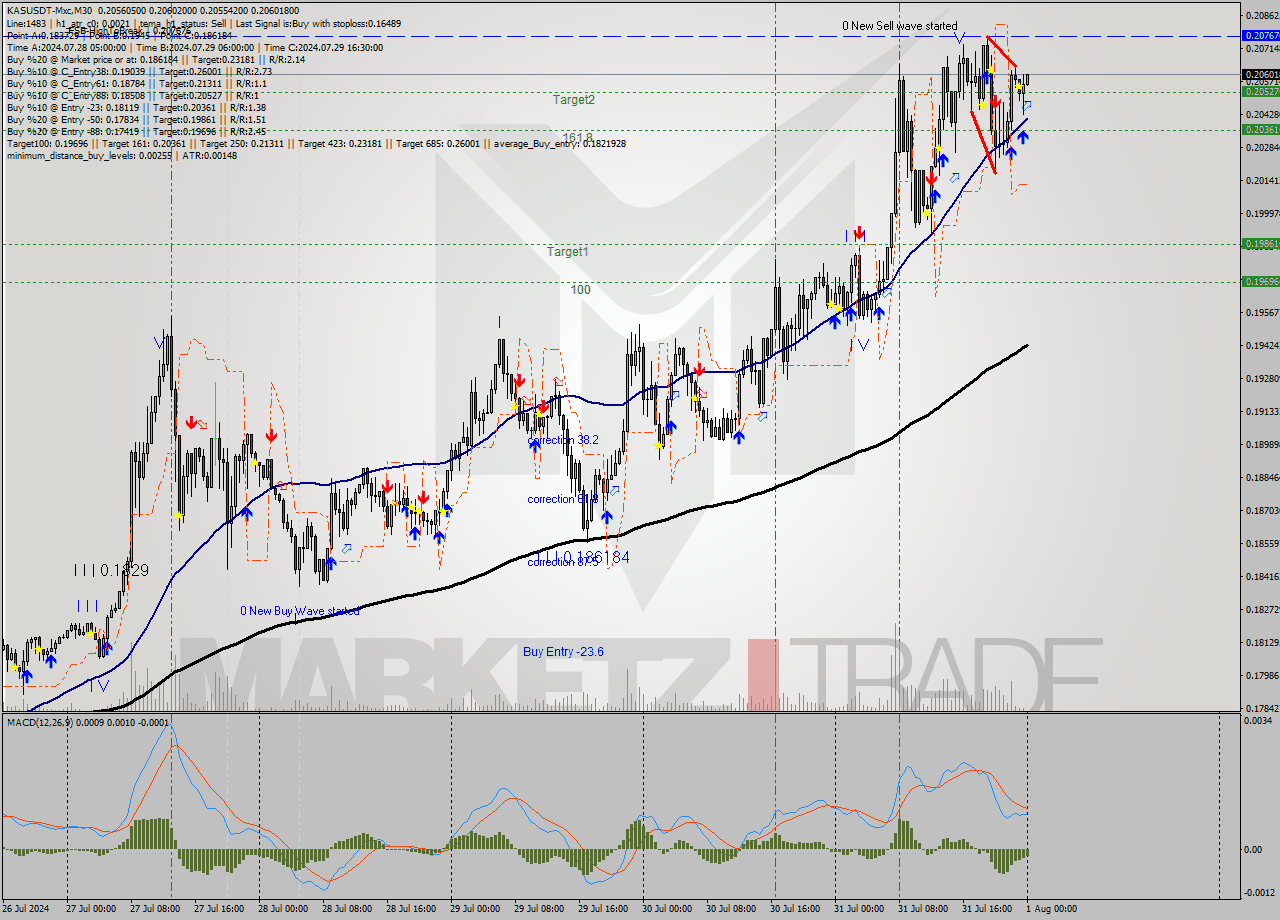The image size is (1280, 920).
Task: Click the 'Buy Entry -23.6' label
Action: click(x=563, y=652)
